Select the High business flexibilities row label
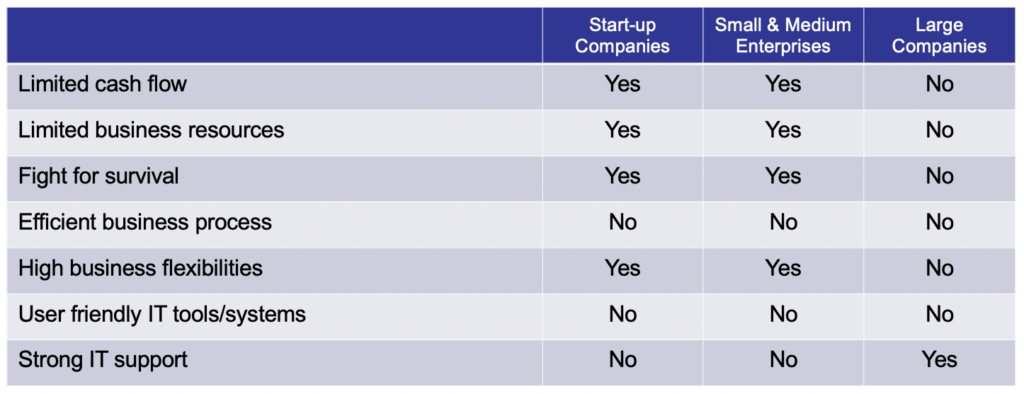The width and height of the screenshot is (1024, 394). point(140,269)
